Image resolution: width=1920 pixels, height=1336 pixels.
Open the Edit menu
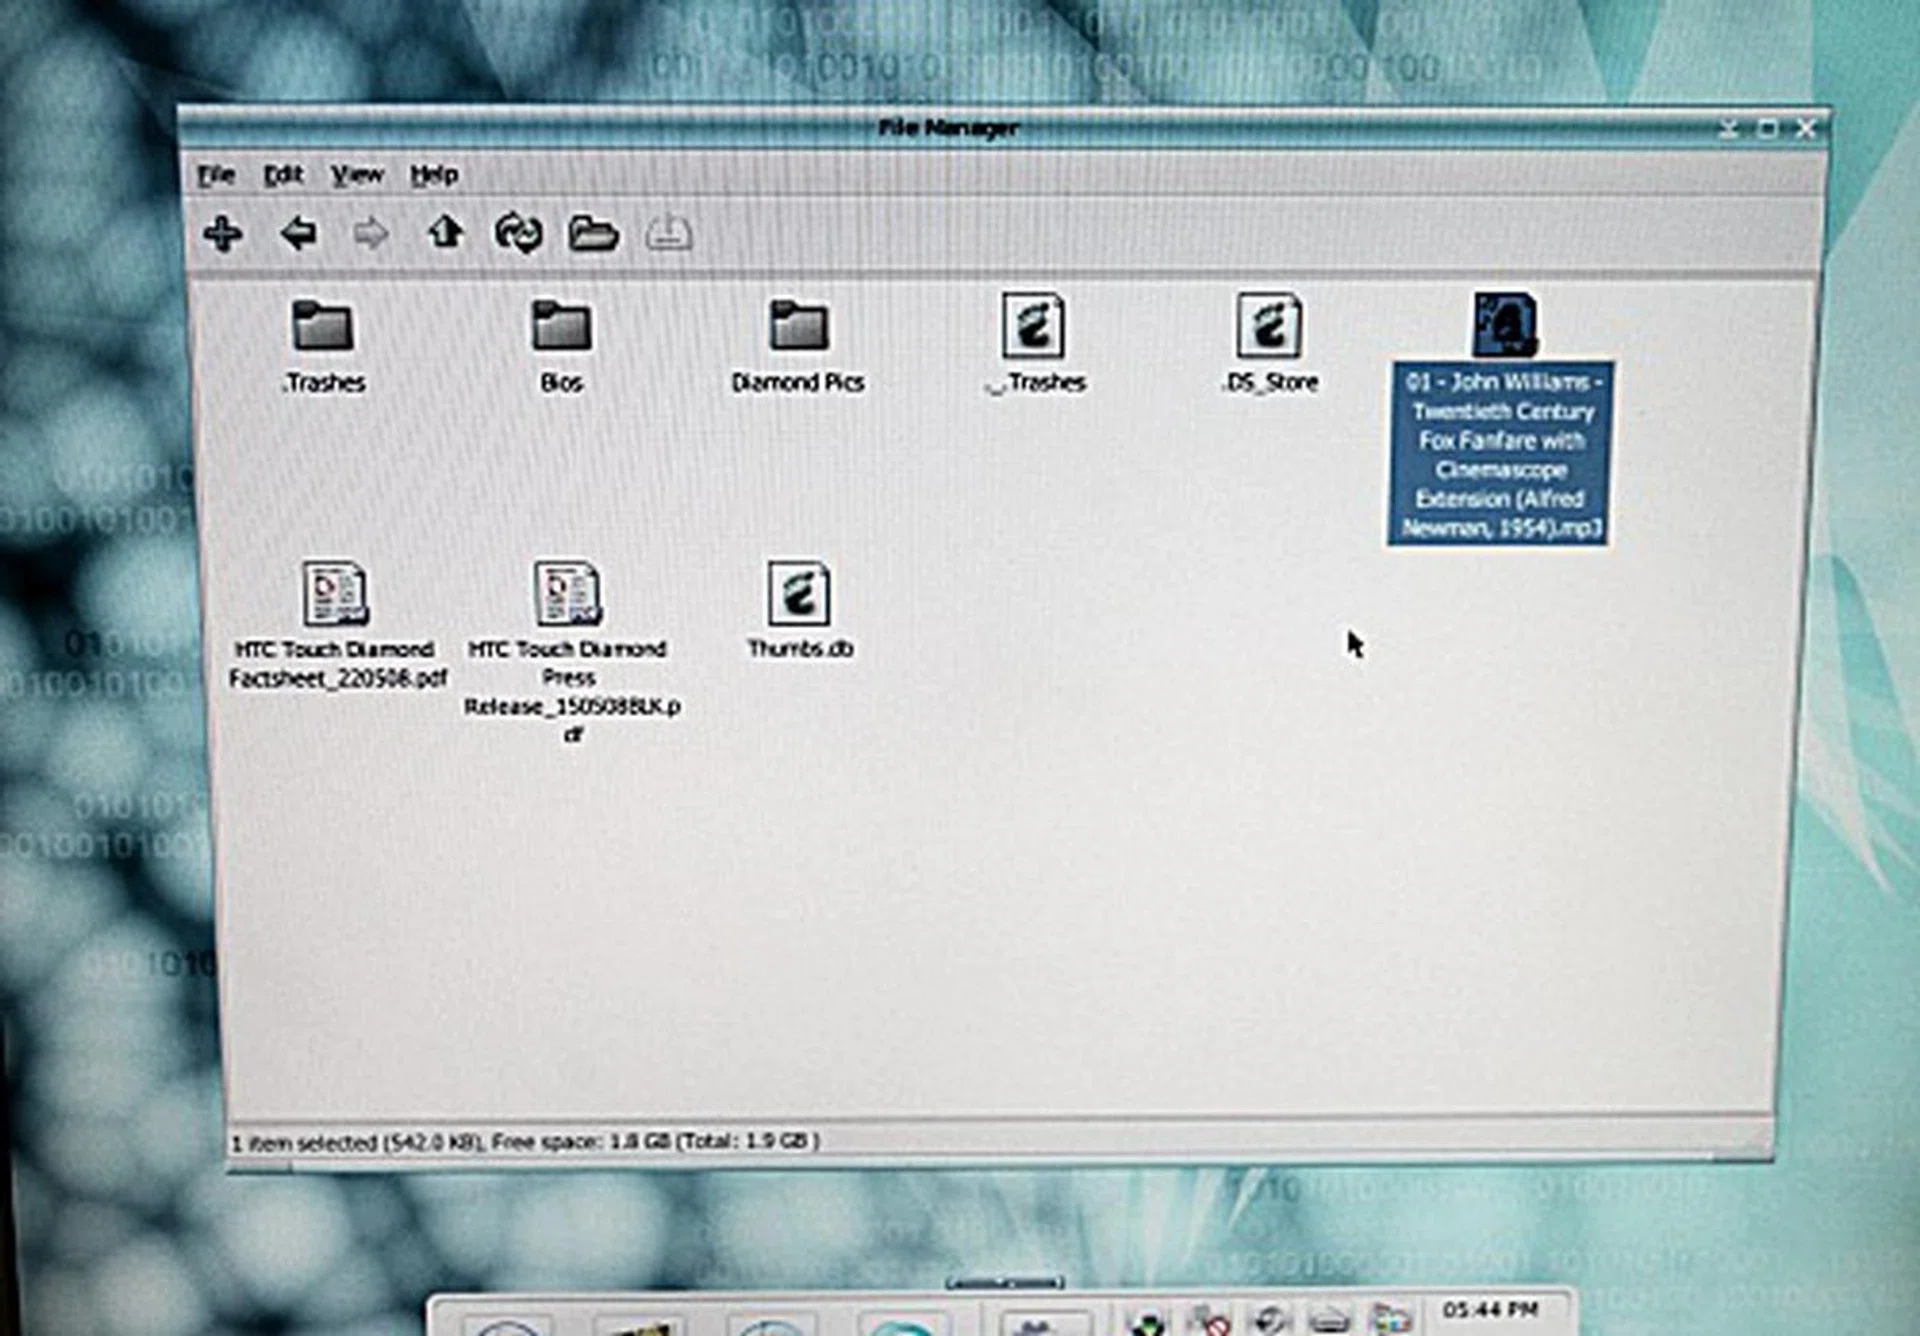[283, 173]
